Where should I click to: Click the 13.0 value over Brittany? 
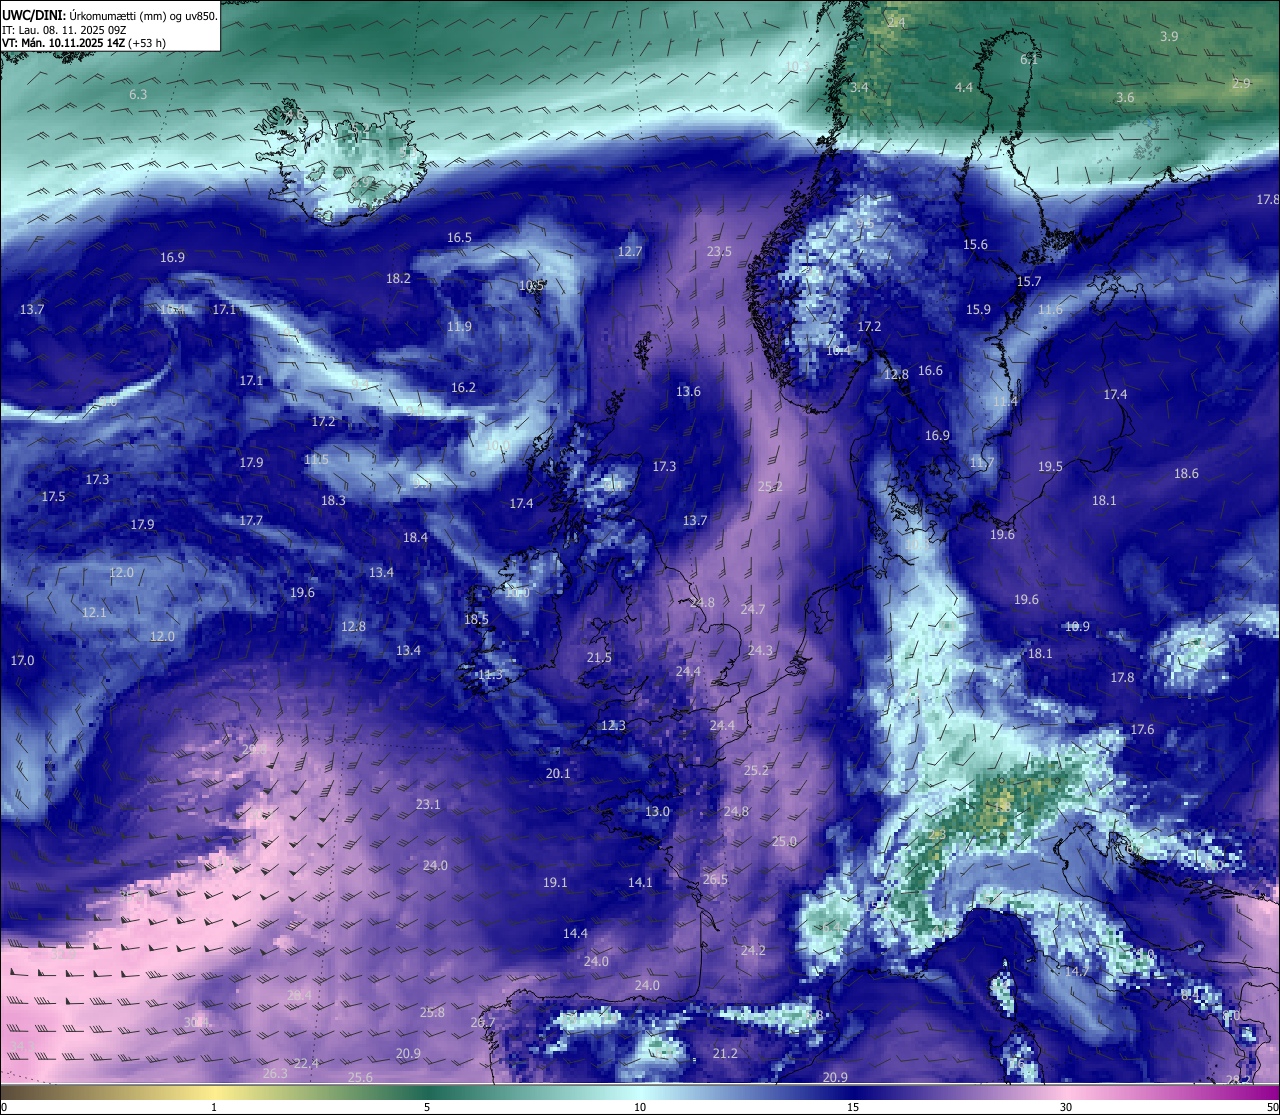pyautogui.click(x=657, y=811)
